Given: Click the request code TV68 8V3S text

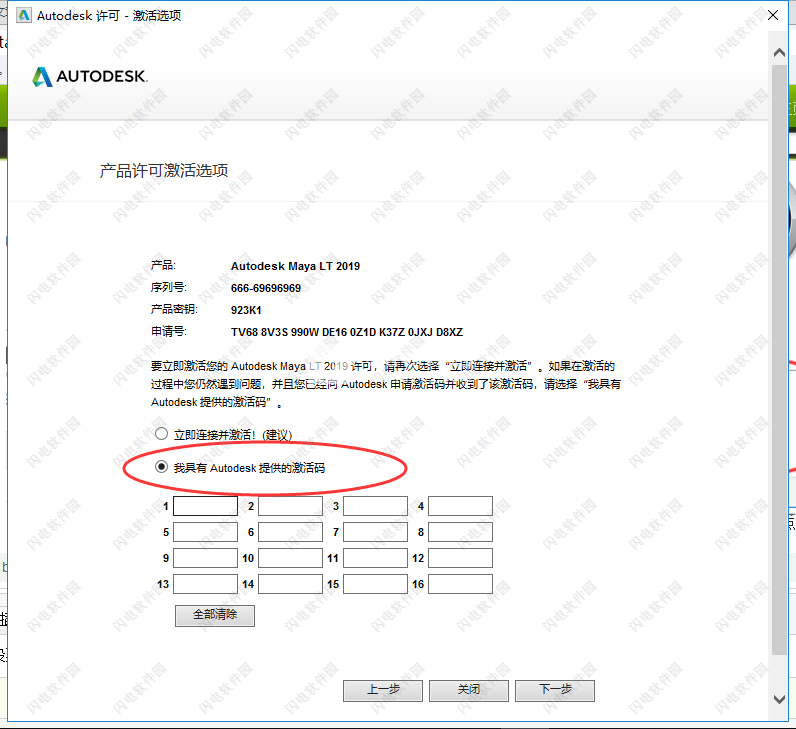Looking at the screenshot, I should (x=347, y=332).
